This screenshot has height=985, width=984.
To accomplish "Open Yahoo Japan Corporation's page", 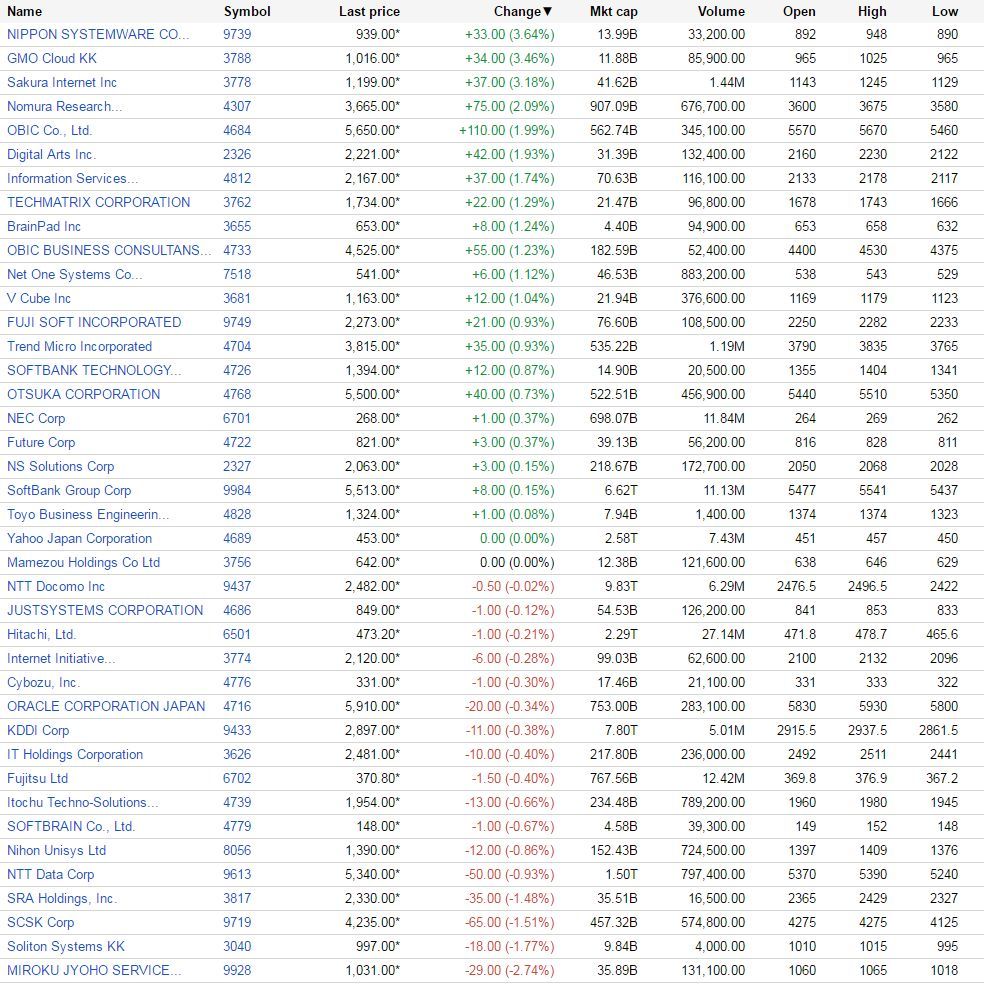I will (80, 538).
